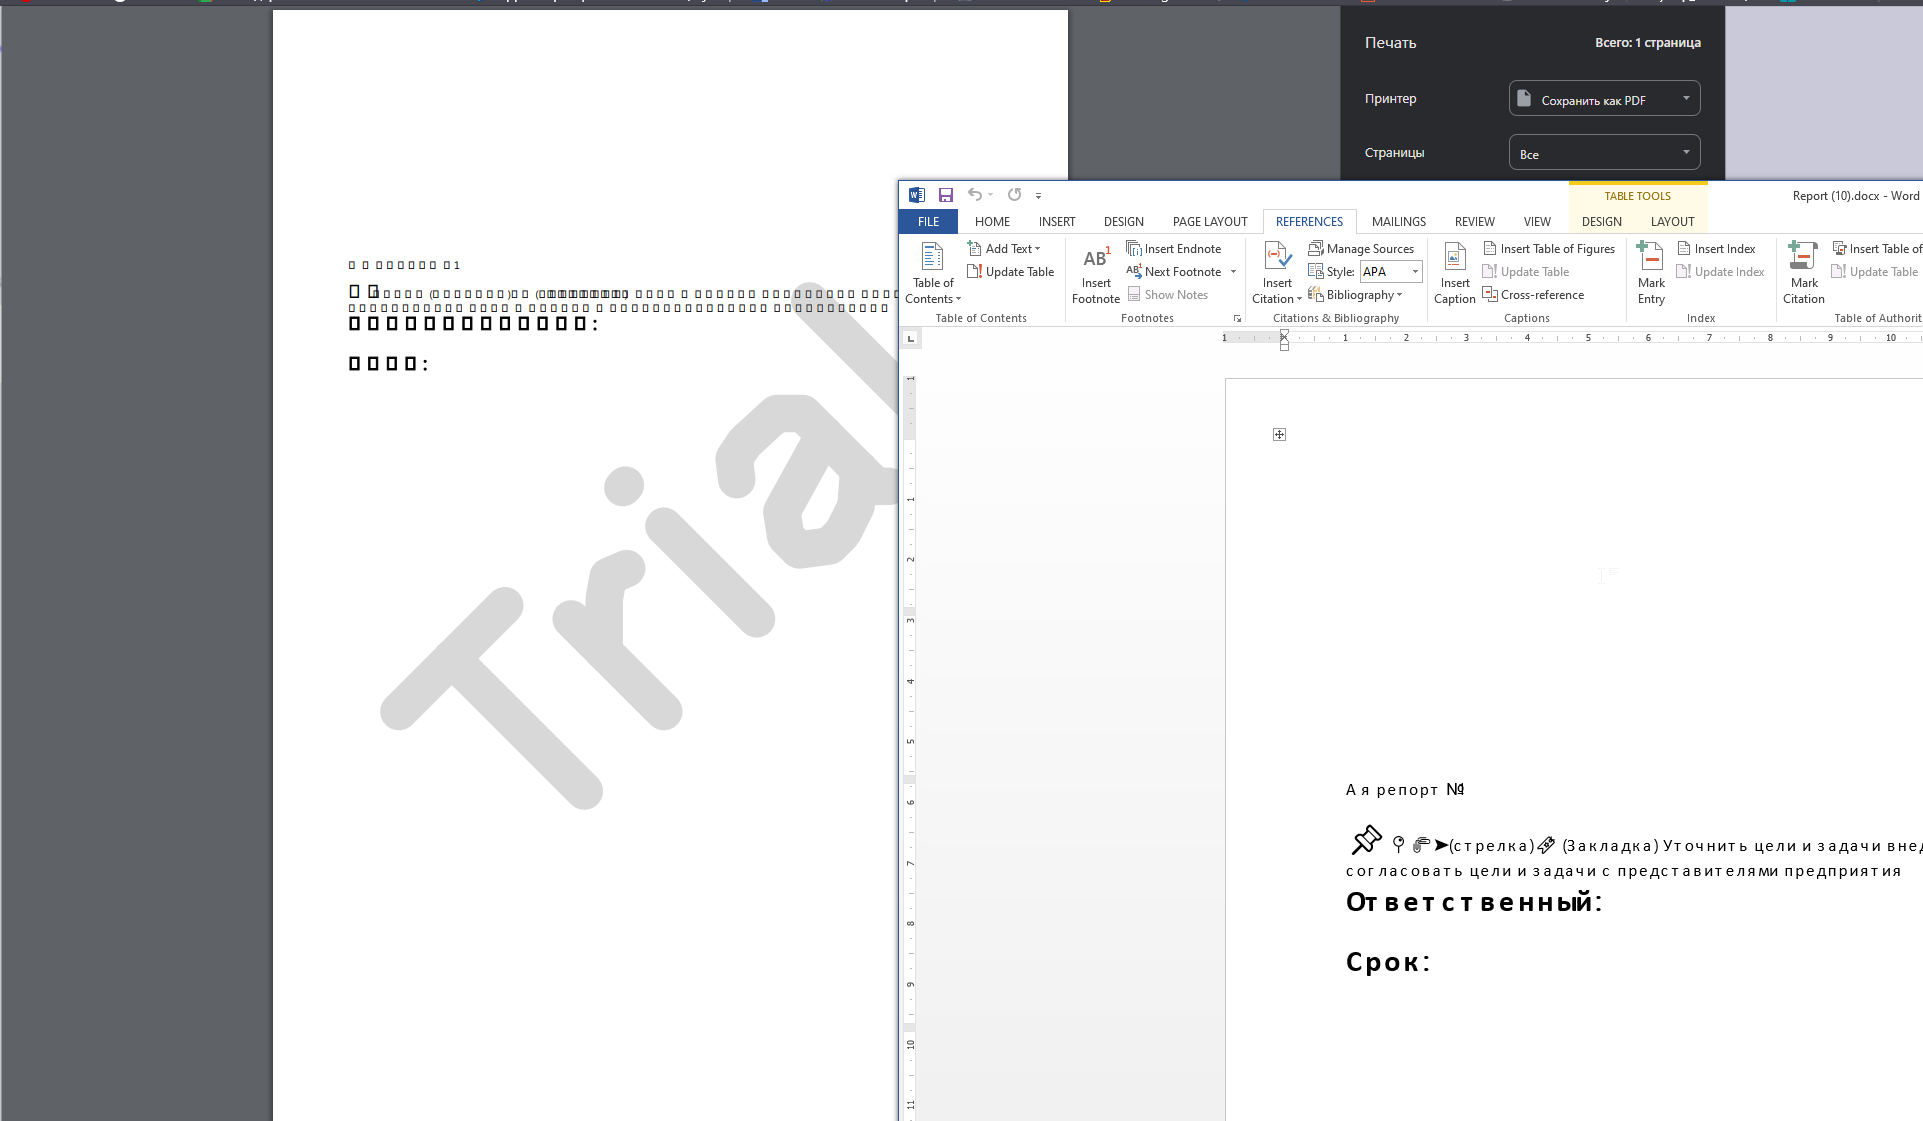Screen dimensions: 1923x1121
Task: Switch to the DESIGN tab next to INSERT
Action: (x=1124, y=222)
